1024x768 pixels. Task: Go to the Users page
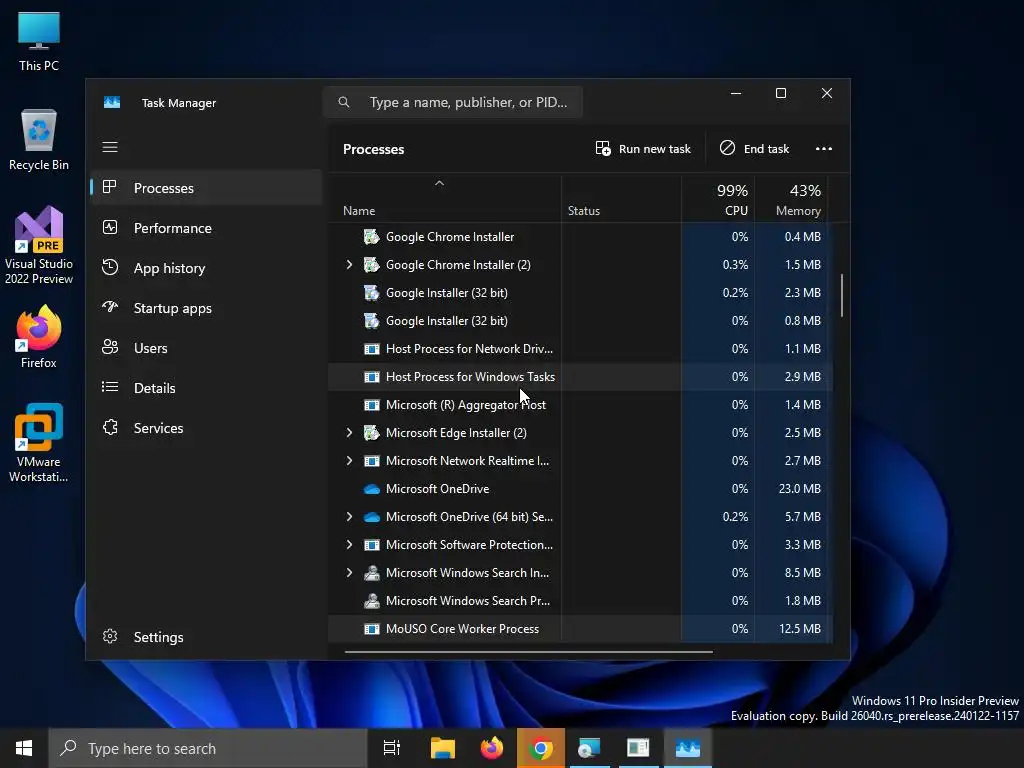tap(206, 348)
